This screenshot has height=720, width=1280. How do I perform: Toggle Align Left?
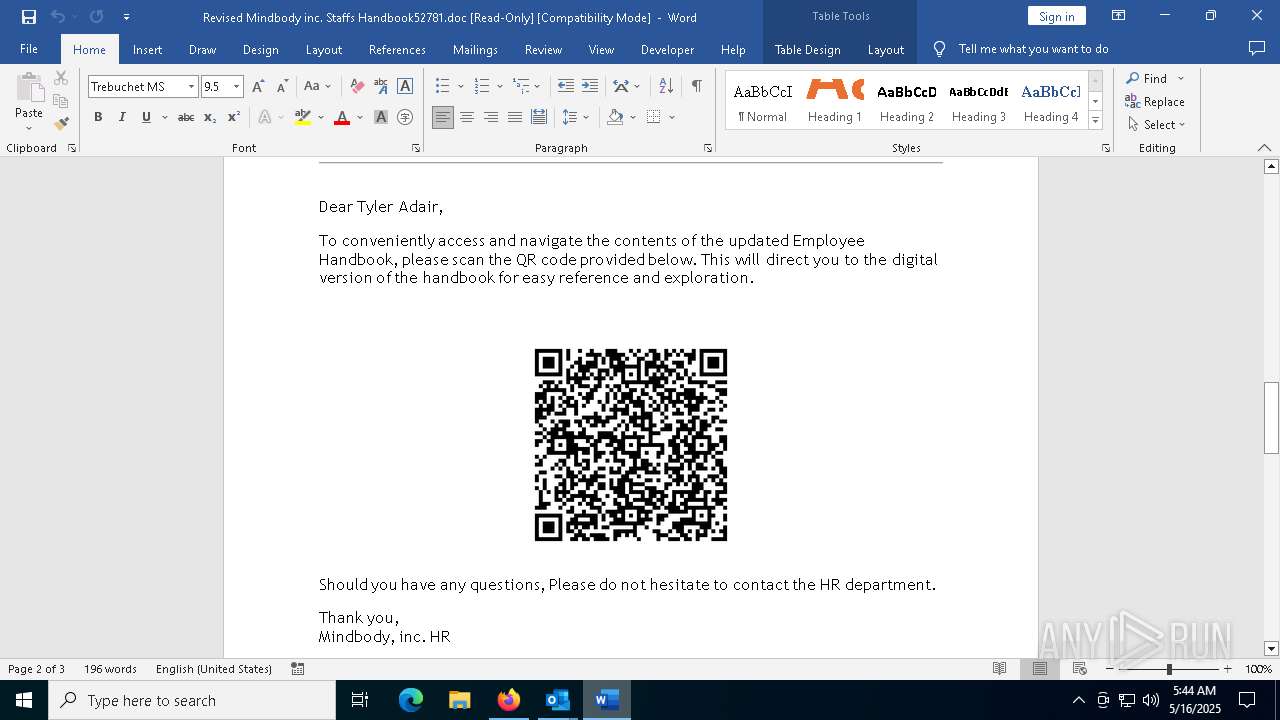443,117
